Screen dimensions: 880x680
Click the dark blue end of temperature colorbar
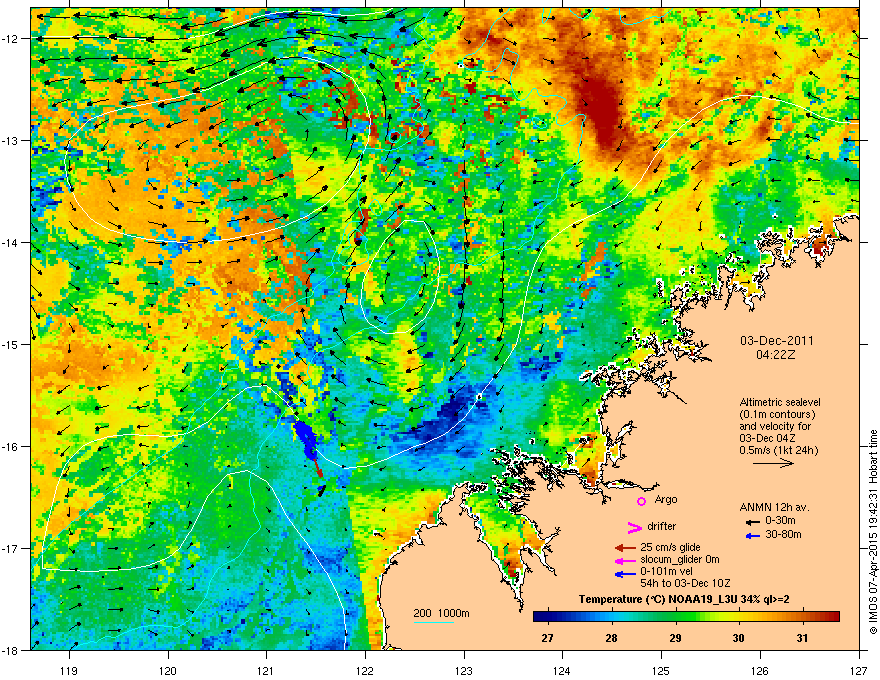pos(539,617)
